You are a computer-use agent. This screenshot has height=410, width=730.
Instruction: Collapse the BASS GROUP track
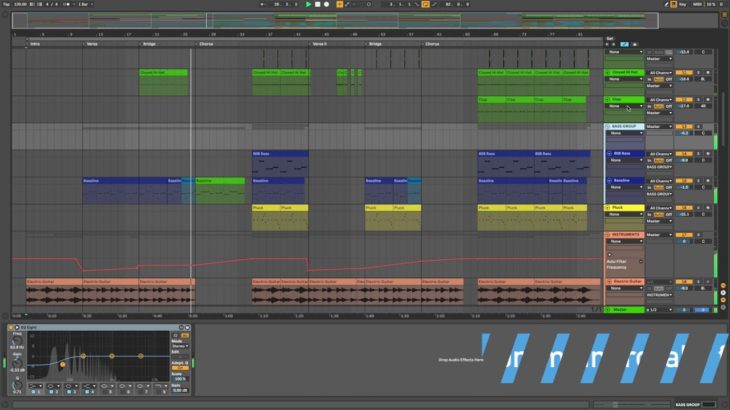(x=608, y=127)
